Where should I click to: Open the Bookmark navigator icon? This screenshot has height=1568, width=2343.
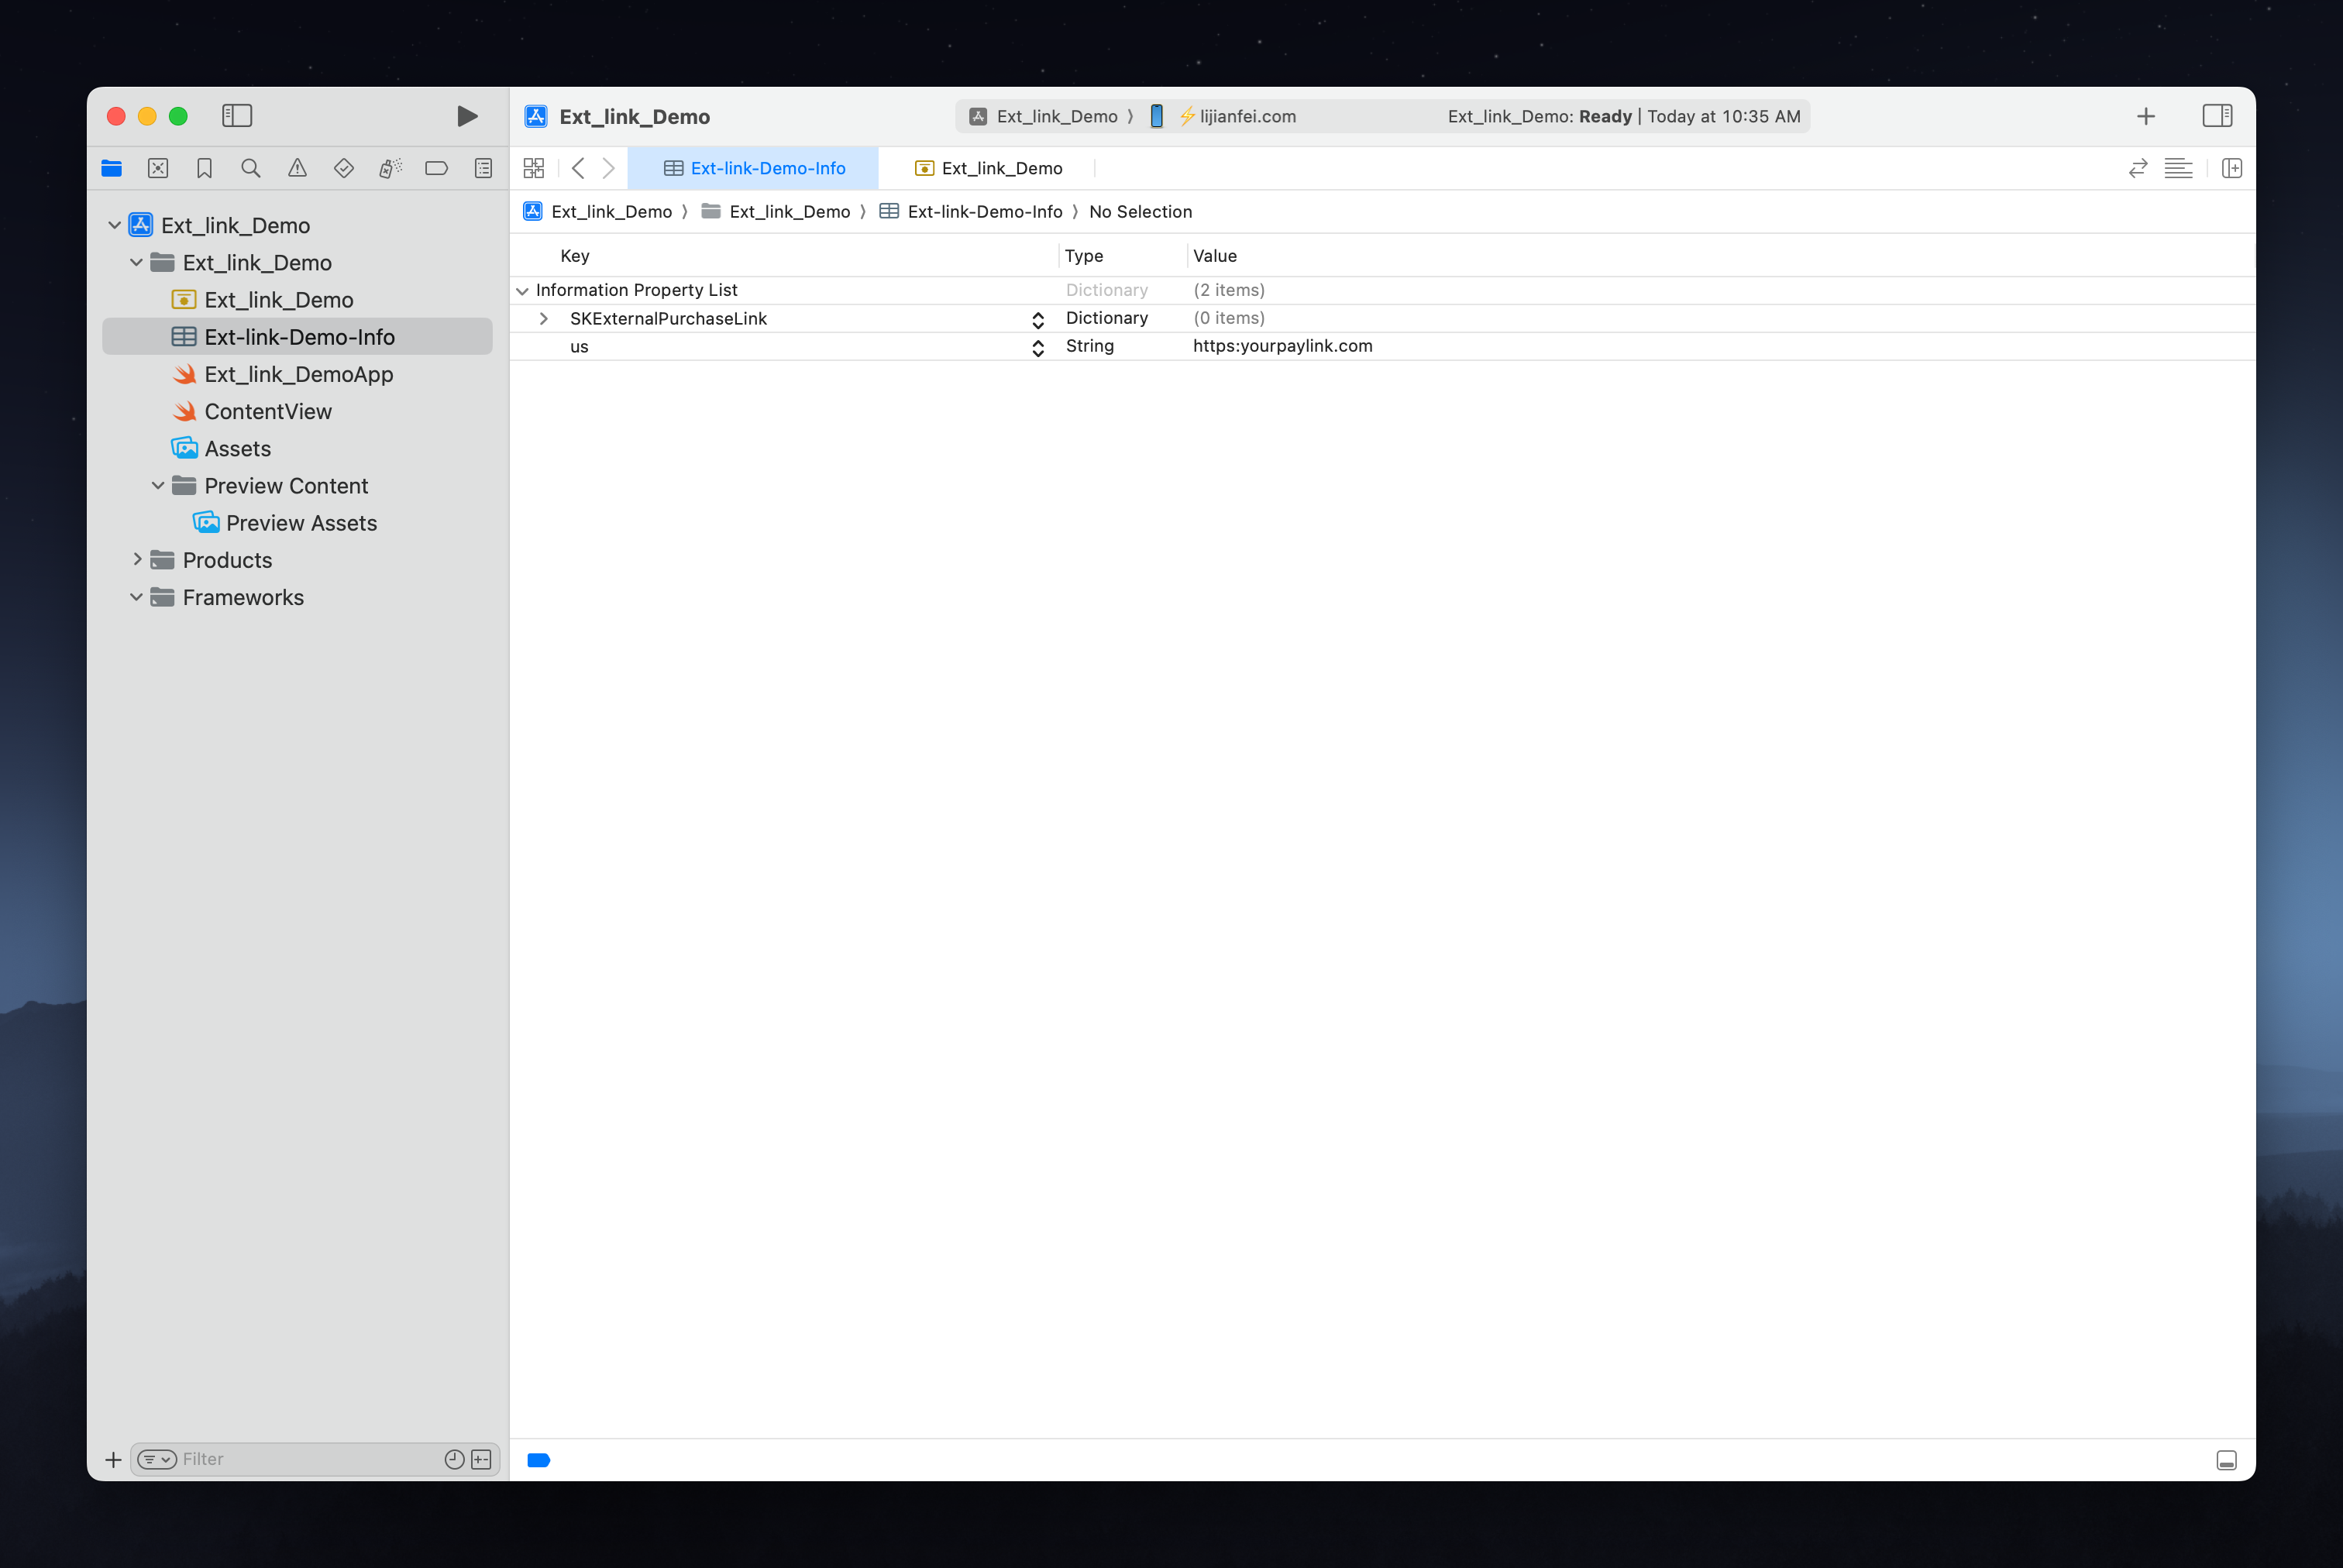pyautogui.click(x=204, y=168)
